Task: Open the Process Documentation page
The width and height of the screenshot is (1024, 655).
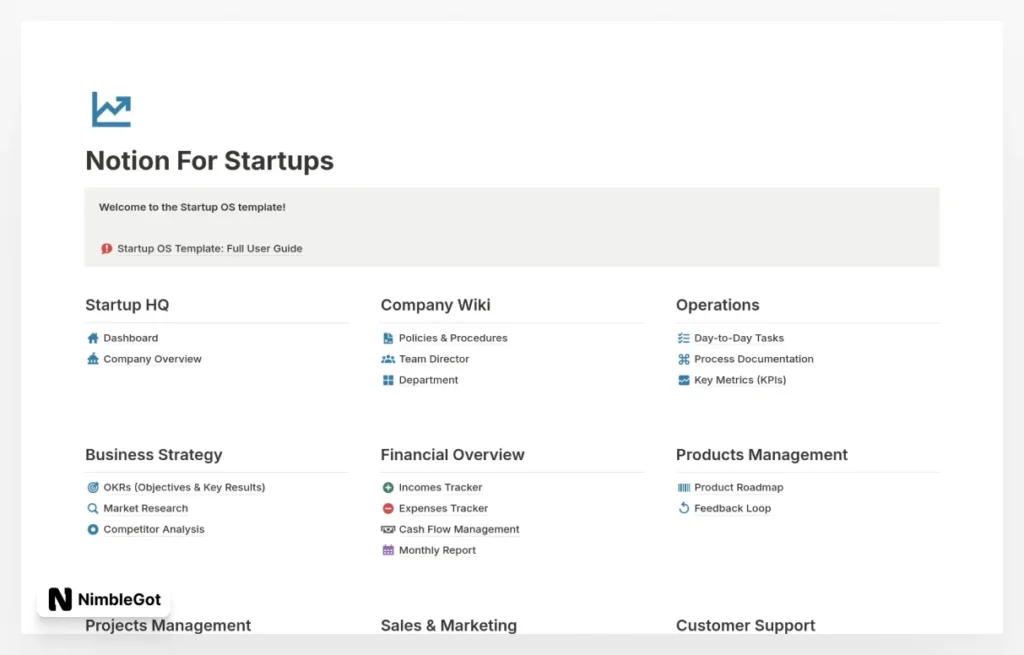Action: point(754,359)
